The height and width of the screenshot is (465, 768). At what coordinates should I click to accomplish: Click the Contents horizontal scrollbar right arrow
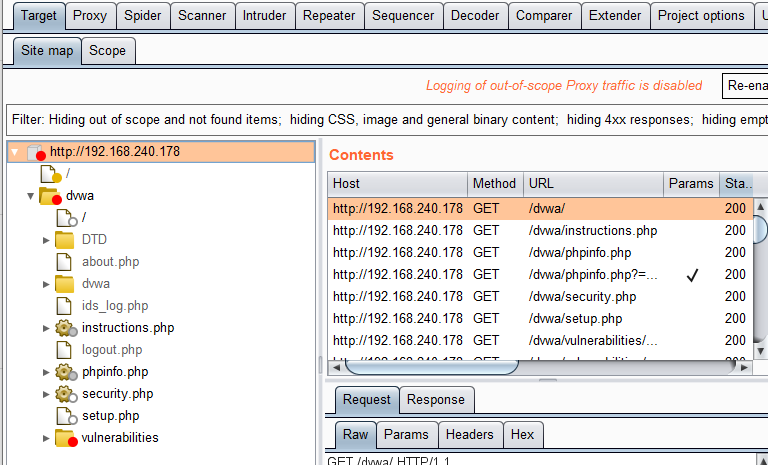click(x=744, y=367)
